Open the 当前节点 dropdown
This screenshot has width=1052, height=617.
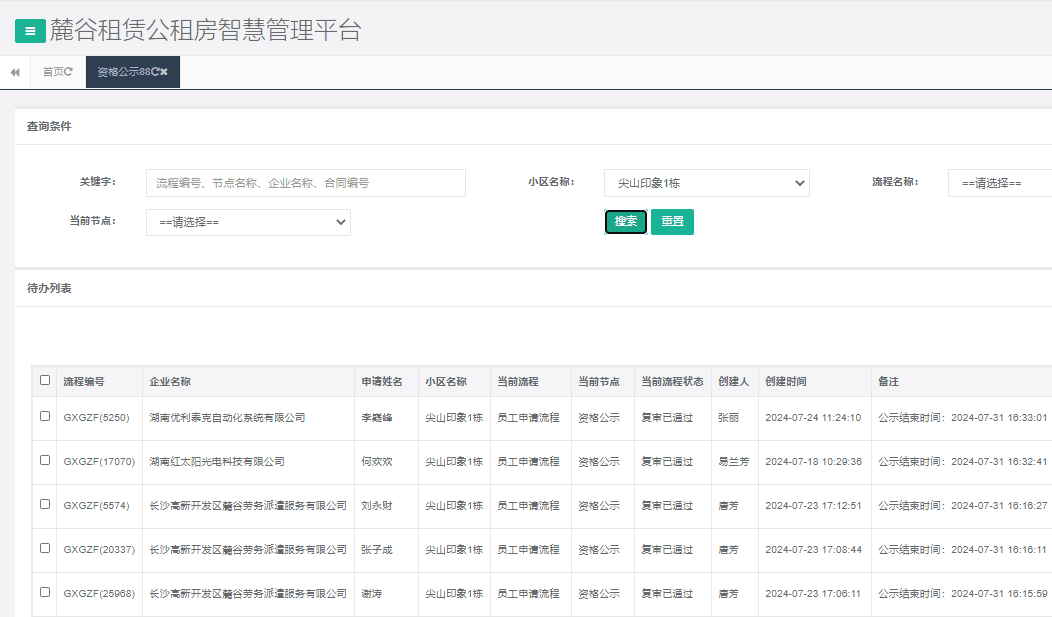[248, 222]
